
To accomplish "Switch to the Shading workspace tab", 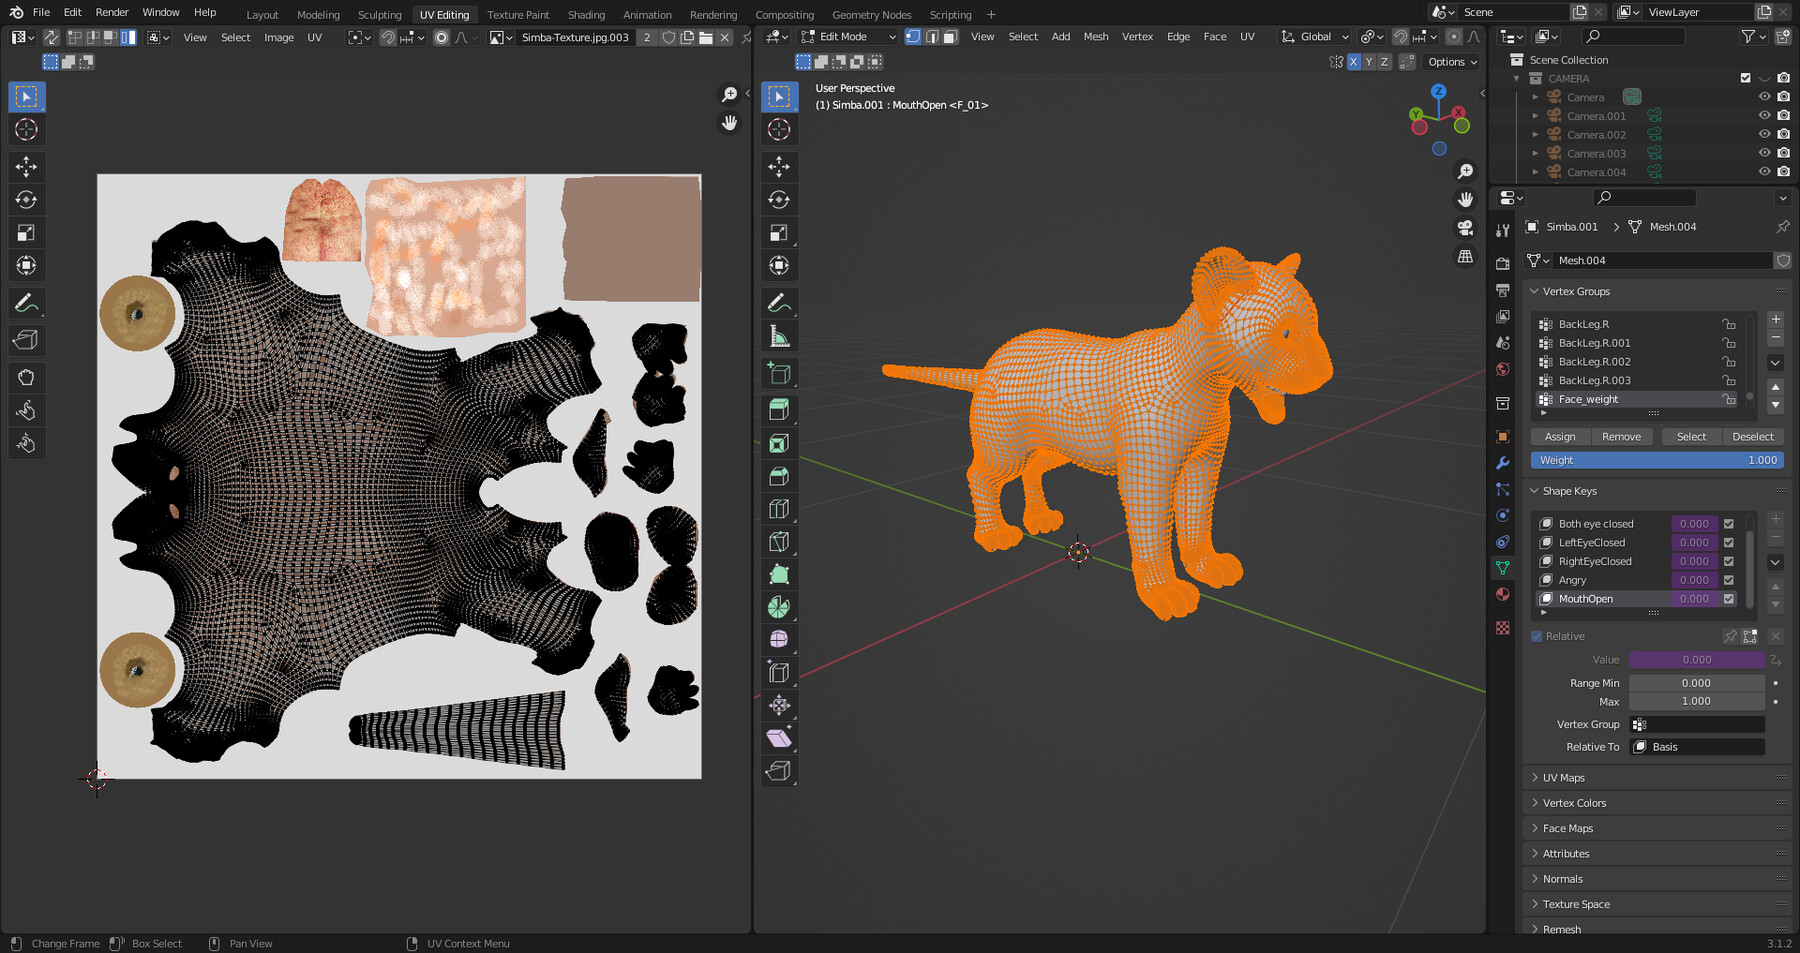I will click(x=586, y=14).
